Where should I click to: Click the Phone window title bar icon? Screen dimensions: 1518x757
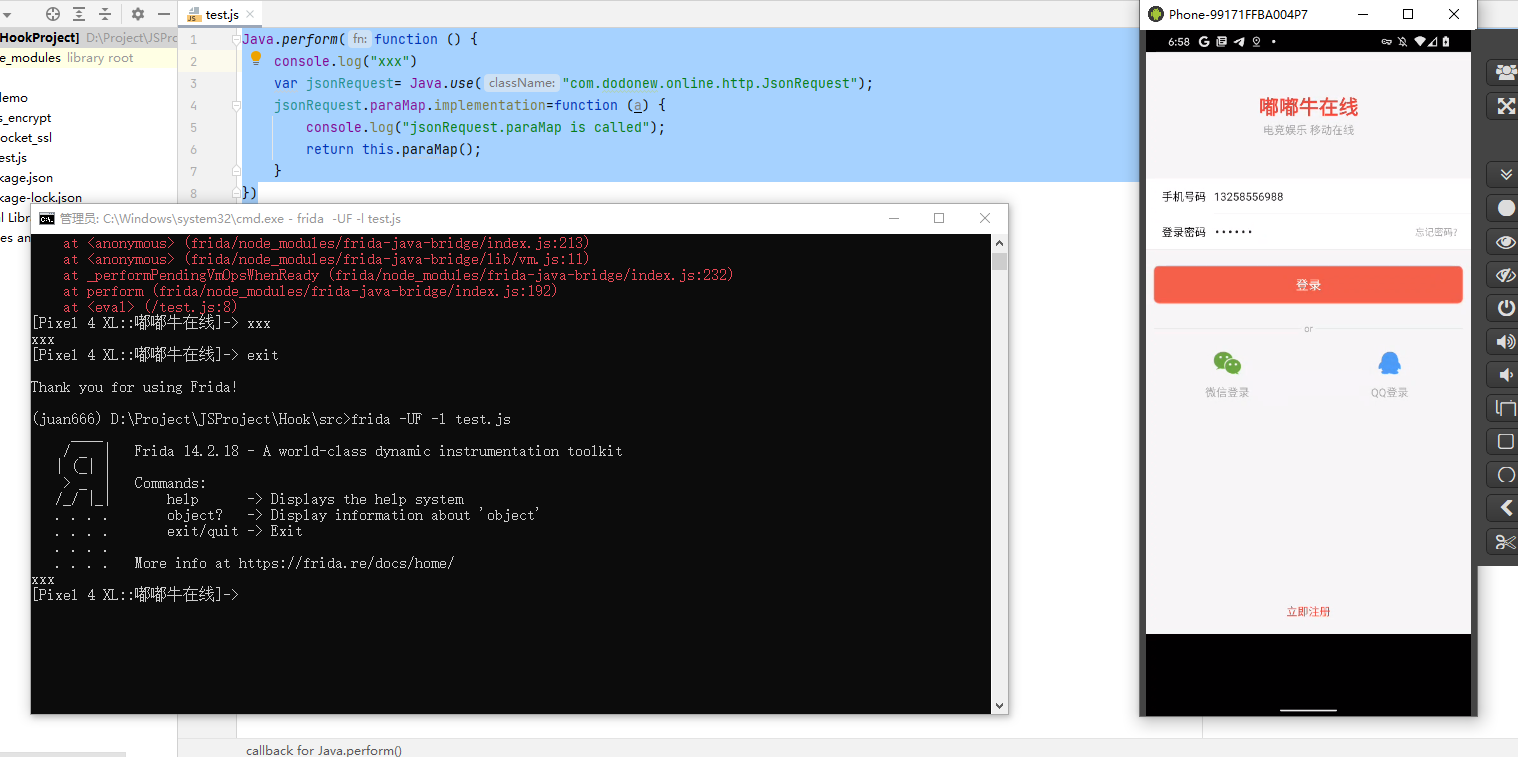1156,14
